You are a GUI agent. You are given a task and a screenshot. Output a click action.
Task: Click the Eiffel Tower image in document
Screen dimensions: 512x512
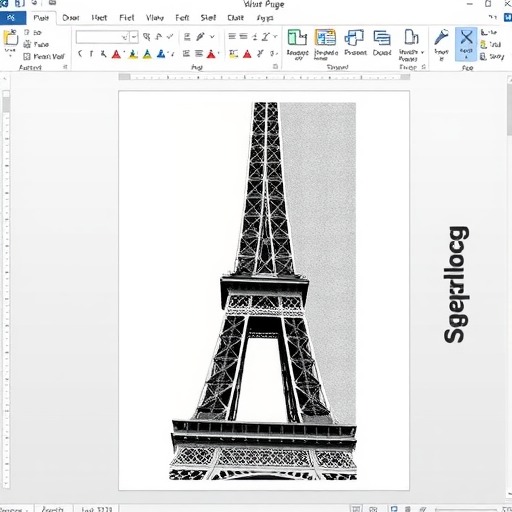(x=263, y=291)
